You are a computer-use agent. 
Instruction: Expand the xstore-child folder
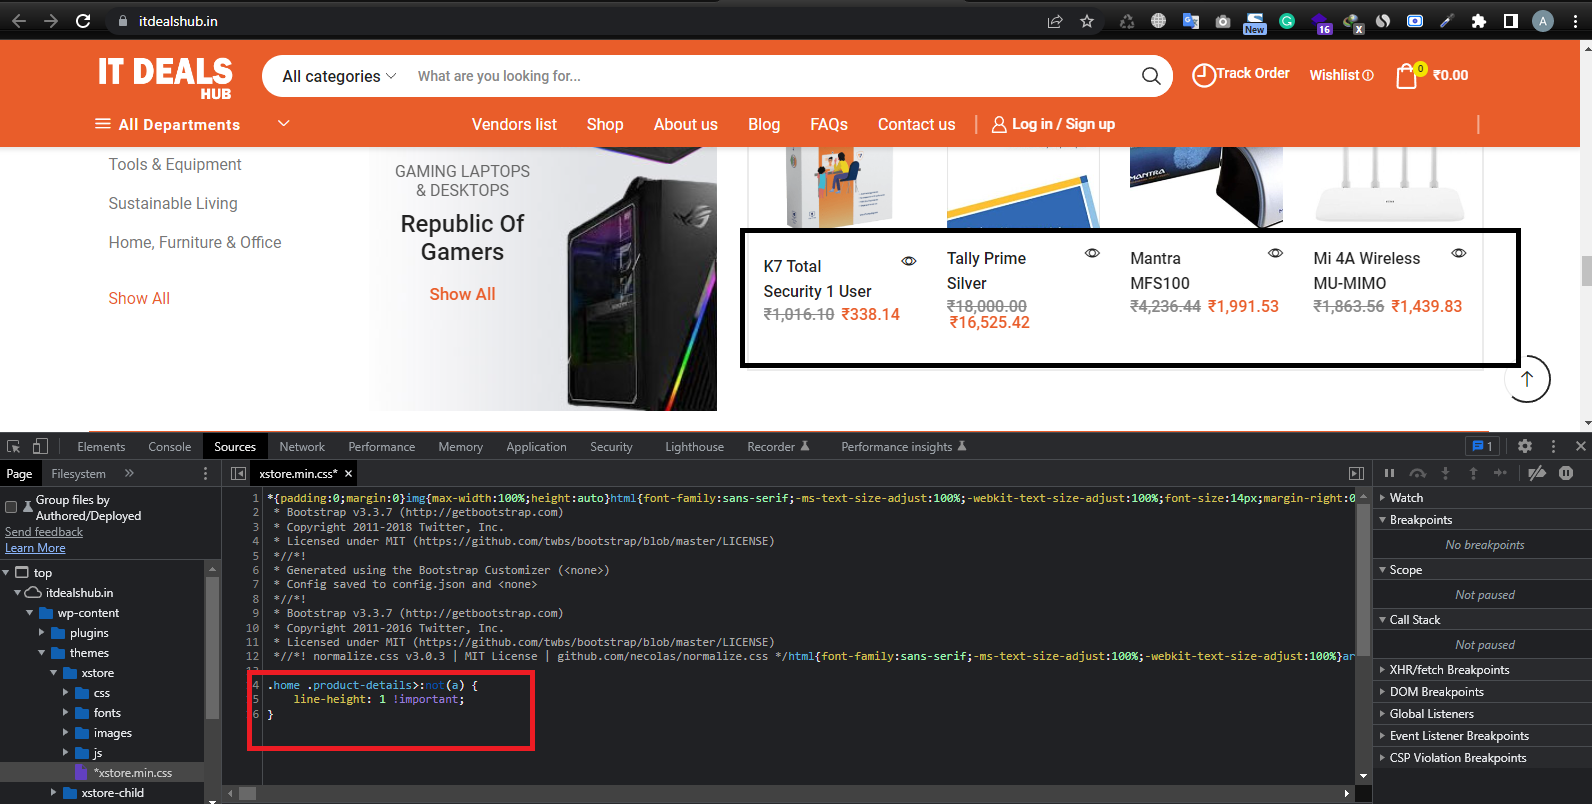pyautogui.click(x=53, y=793)
